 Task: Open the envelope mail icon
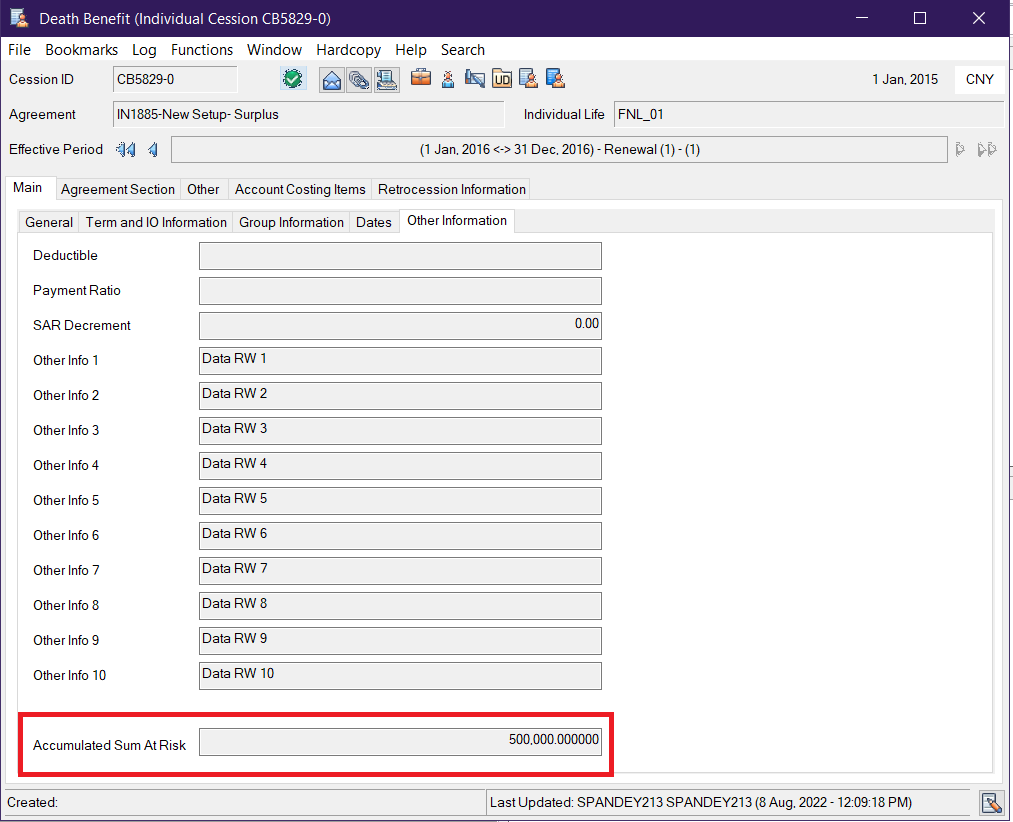point(331,79)
